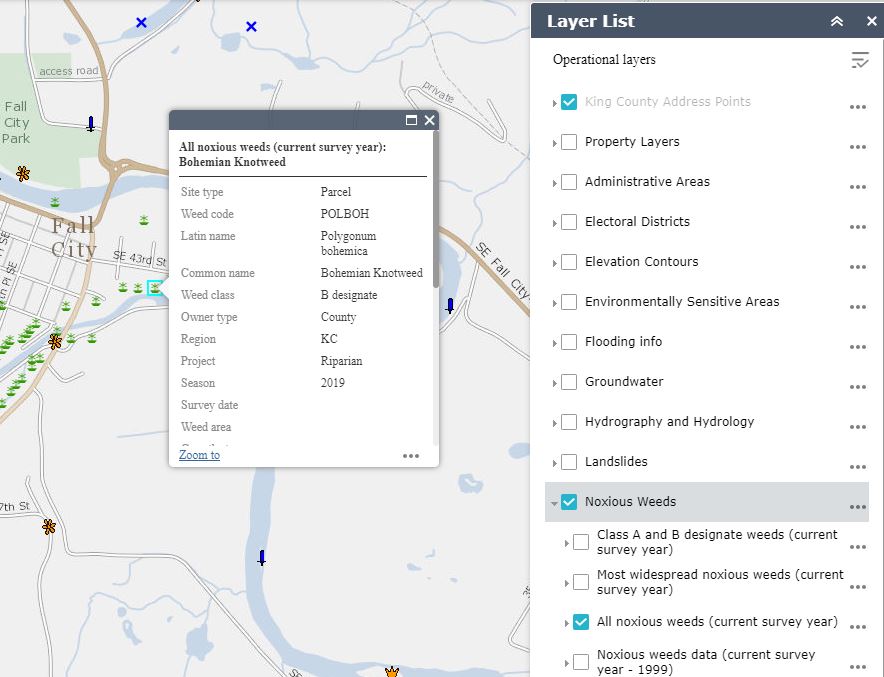Turn off All noxious weeds layer checkbox

[581, 622]
